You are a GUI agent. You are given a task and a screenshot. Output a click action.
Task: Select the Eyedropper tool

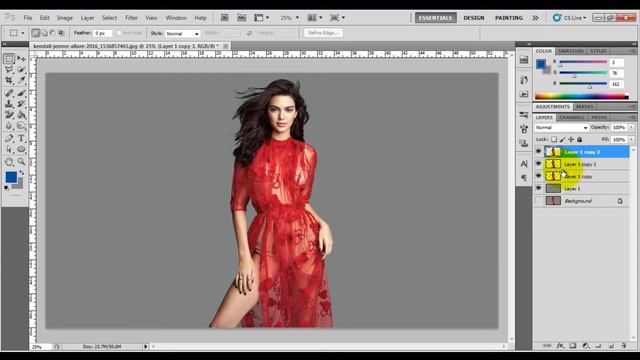point(21,80)
